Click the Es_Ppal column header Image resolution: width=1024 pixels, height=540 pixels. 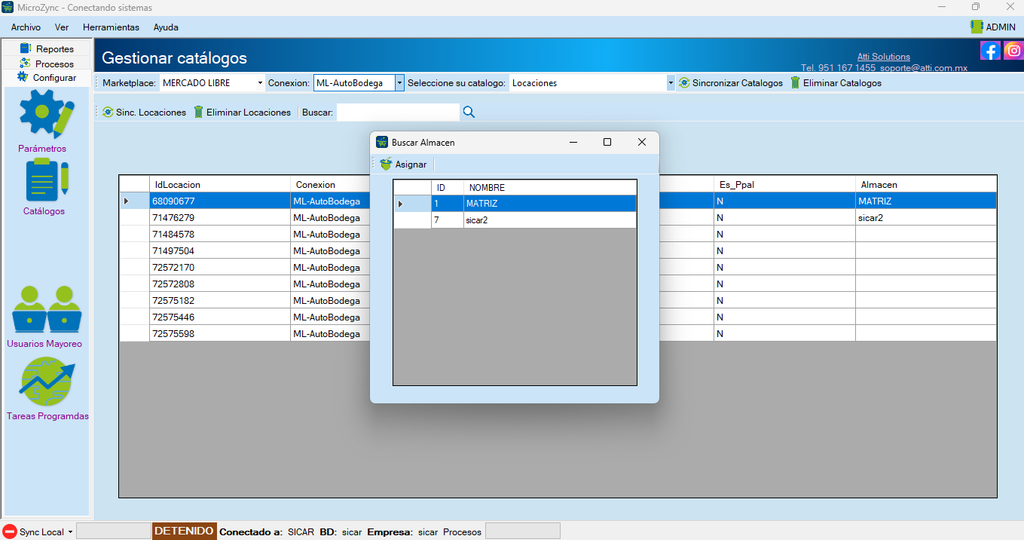pos(784,185)
